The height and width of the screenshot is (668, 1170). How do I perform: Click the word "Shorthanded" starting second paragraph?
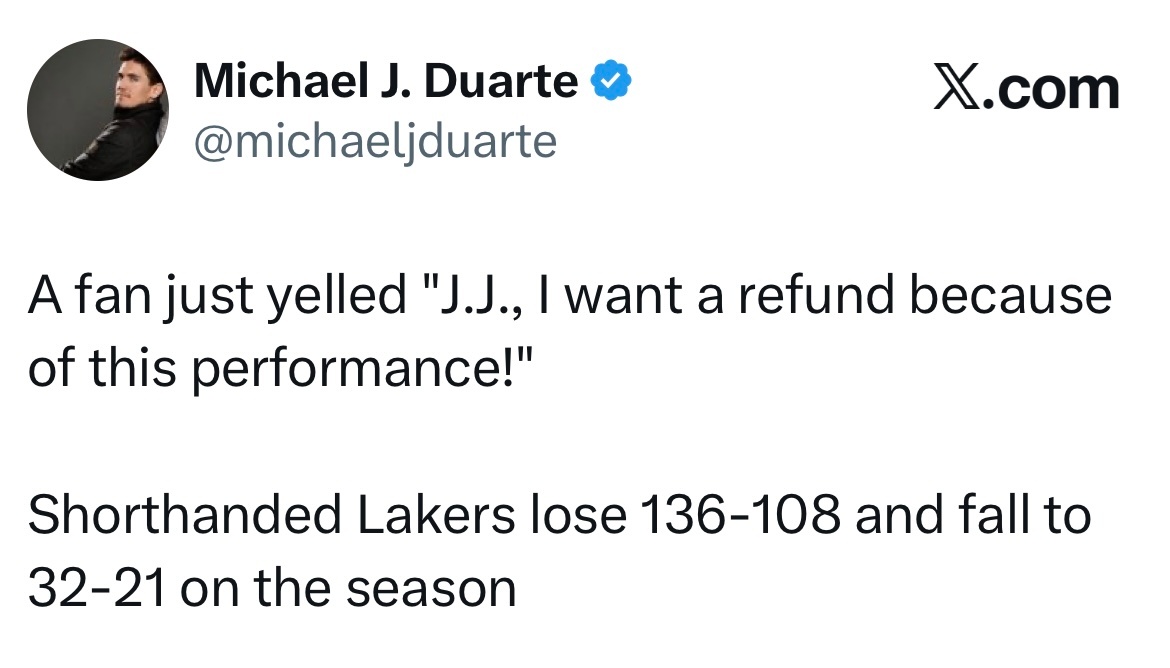point(185,516)
